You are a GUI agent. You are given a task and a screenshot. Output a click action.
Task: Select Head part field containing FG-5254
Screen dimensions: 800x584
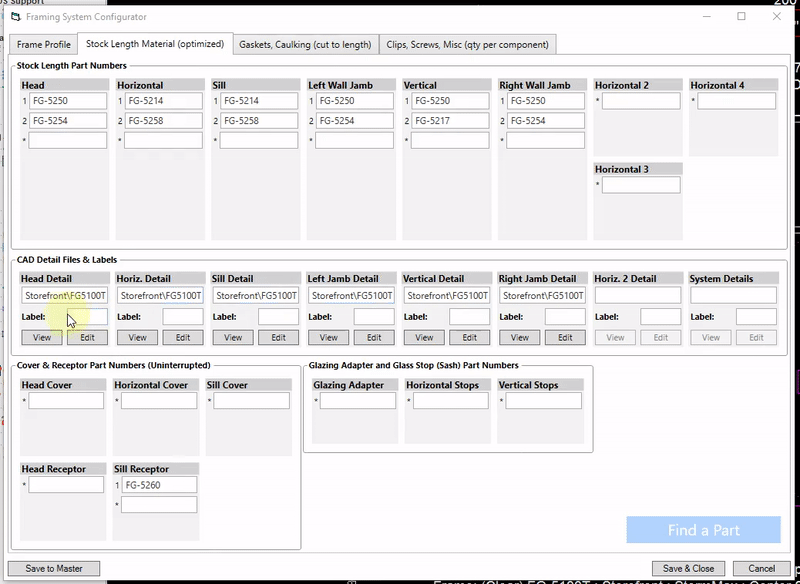(68, 121)
